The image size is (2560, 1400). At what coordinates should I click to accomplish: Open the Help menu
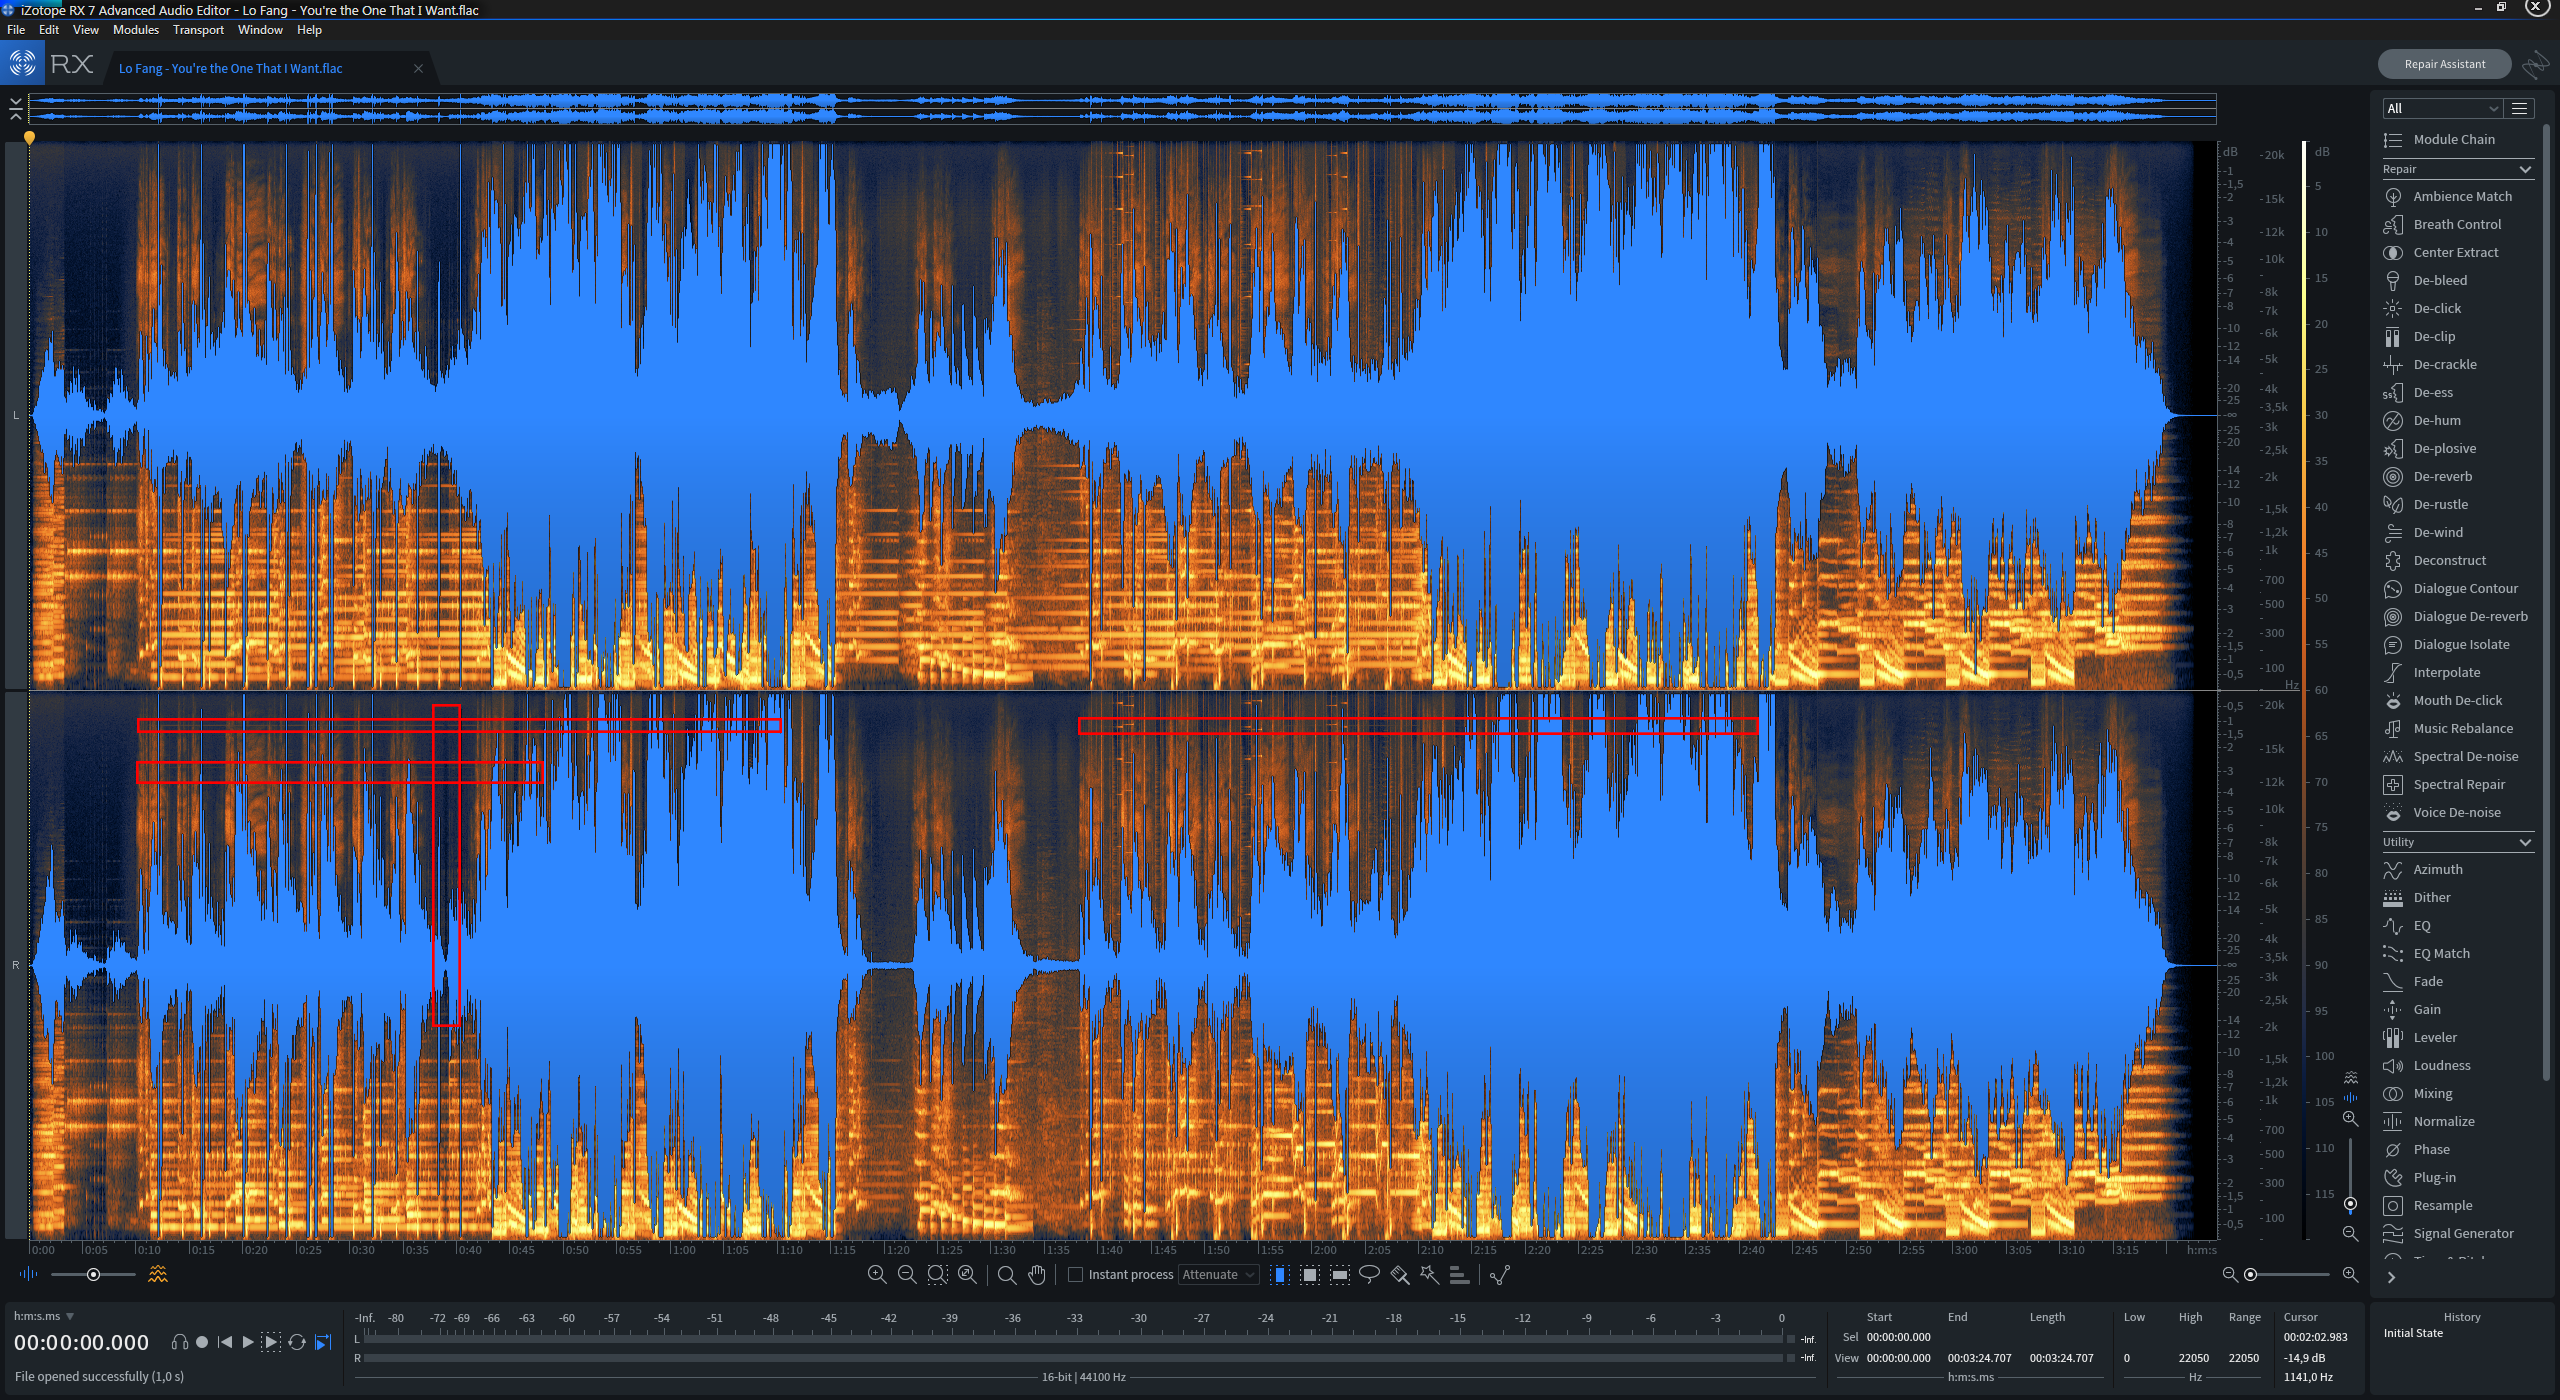coord(309,30)
